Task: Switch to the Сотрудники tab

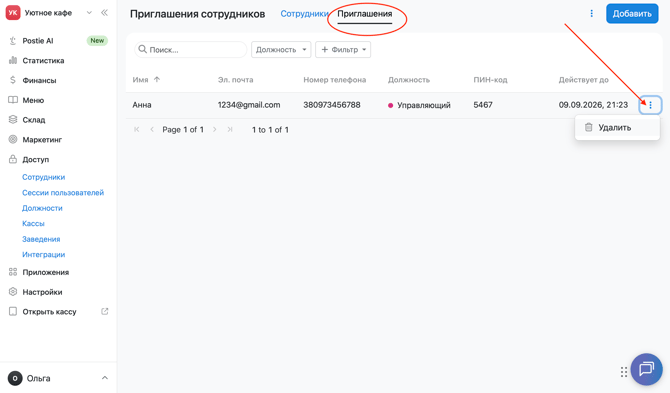Action: pyautogui.click(x=304, y=14)
